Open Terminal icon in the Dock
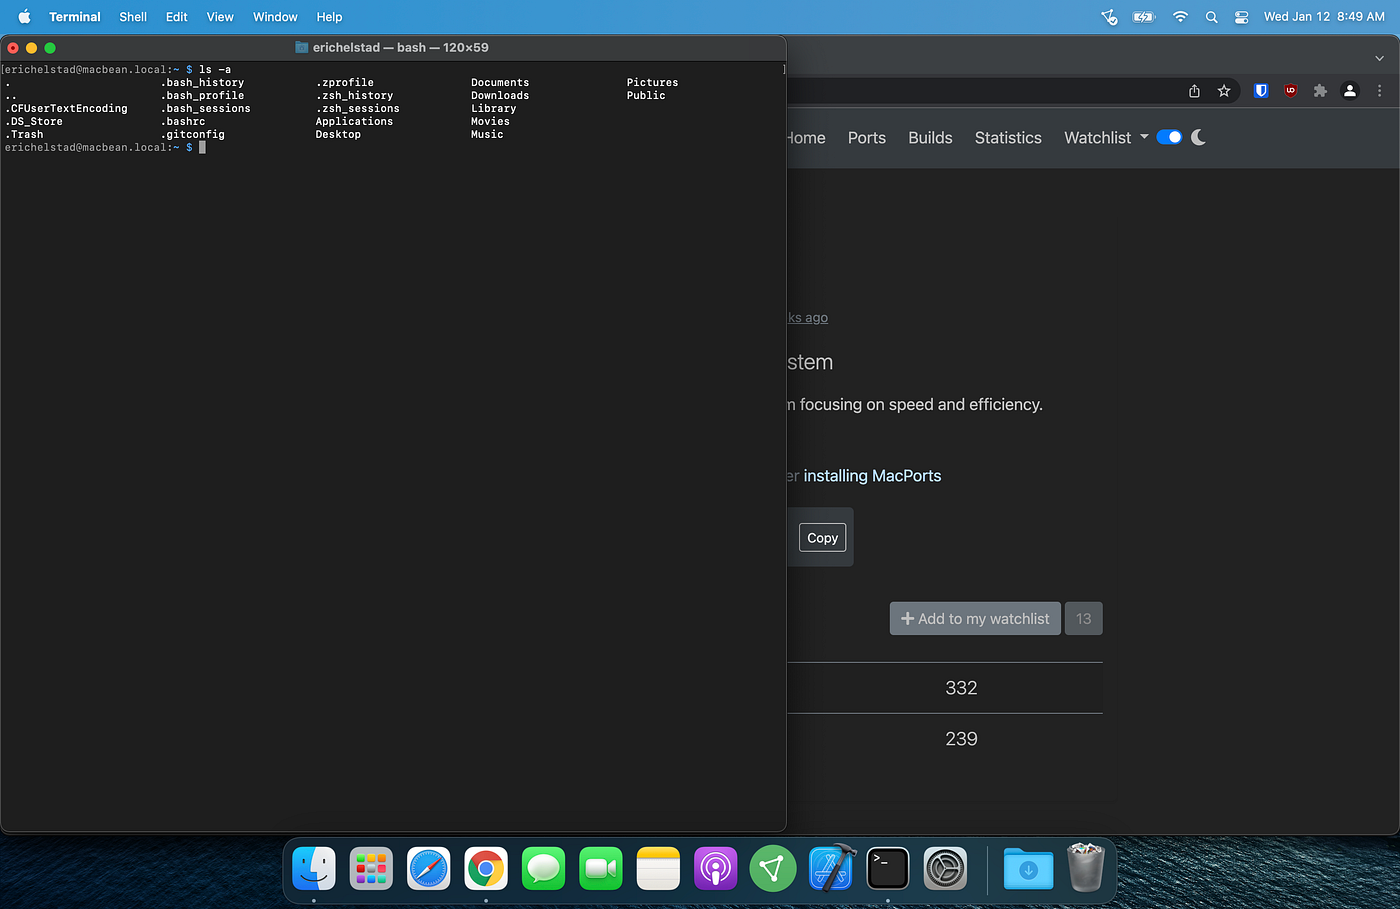This screenshot has width=1400, height=909. (x=888, y=868)
